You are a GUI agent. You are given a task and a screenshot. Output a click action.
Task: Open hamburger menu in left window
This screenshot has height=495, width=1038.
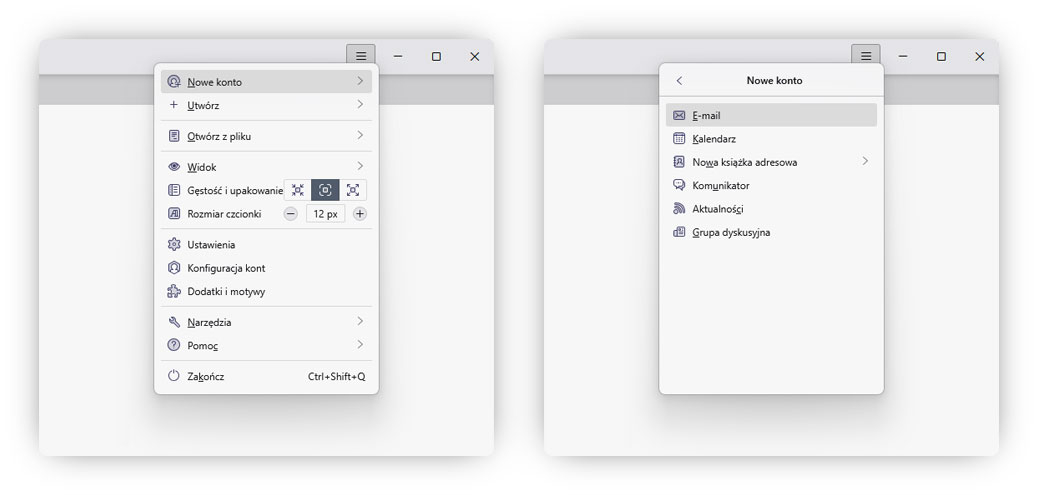tap(361, 56)
